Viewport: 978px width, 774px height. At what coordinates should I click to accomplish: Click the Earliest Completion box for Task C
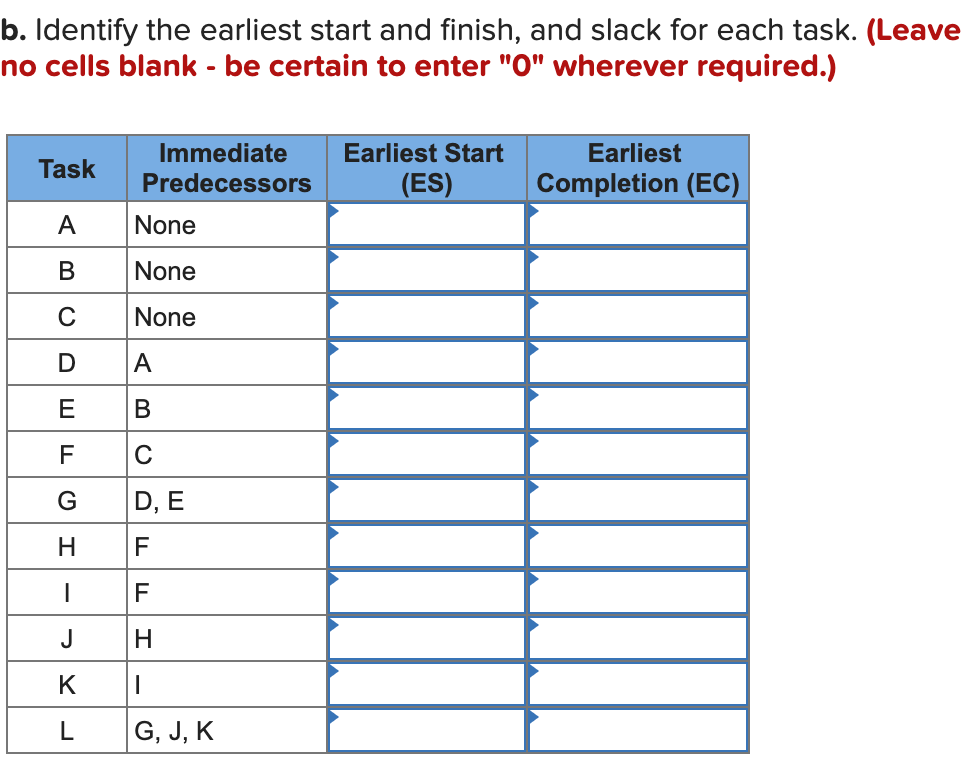click(x=637, y=315)
